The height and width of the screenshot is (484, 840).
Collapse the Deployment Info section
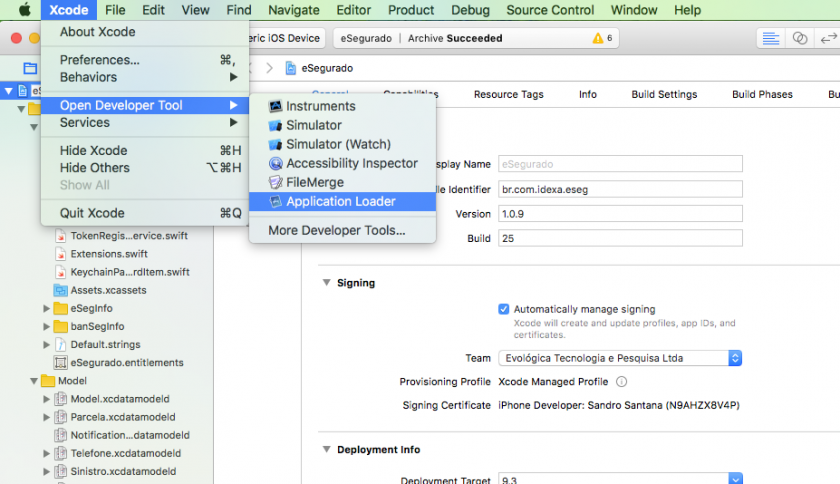(326, 450)
